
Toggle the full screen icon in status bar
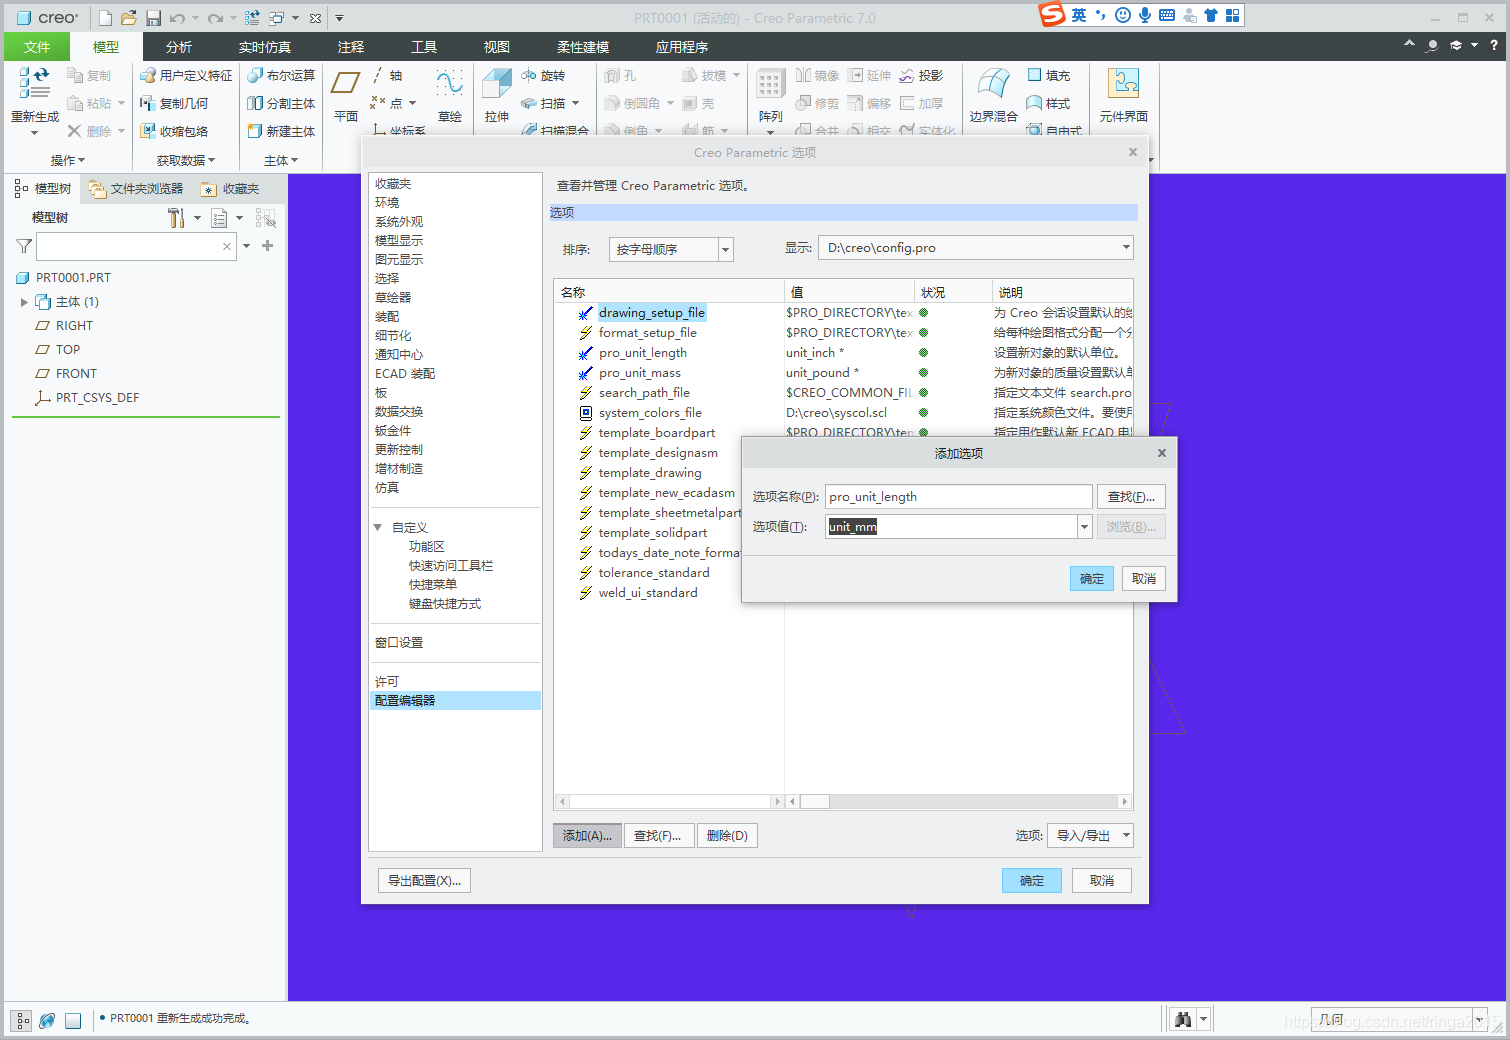pos(73,1020)
